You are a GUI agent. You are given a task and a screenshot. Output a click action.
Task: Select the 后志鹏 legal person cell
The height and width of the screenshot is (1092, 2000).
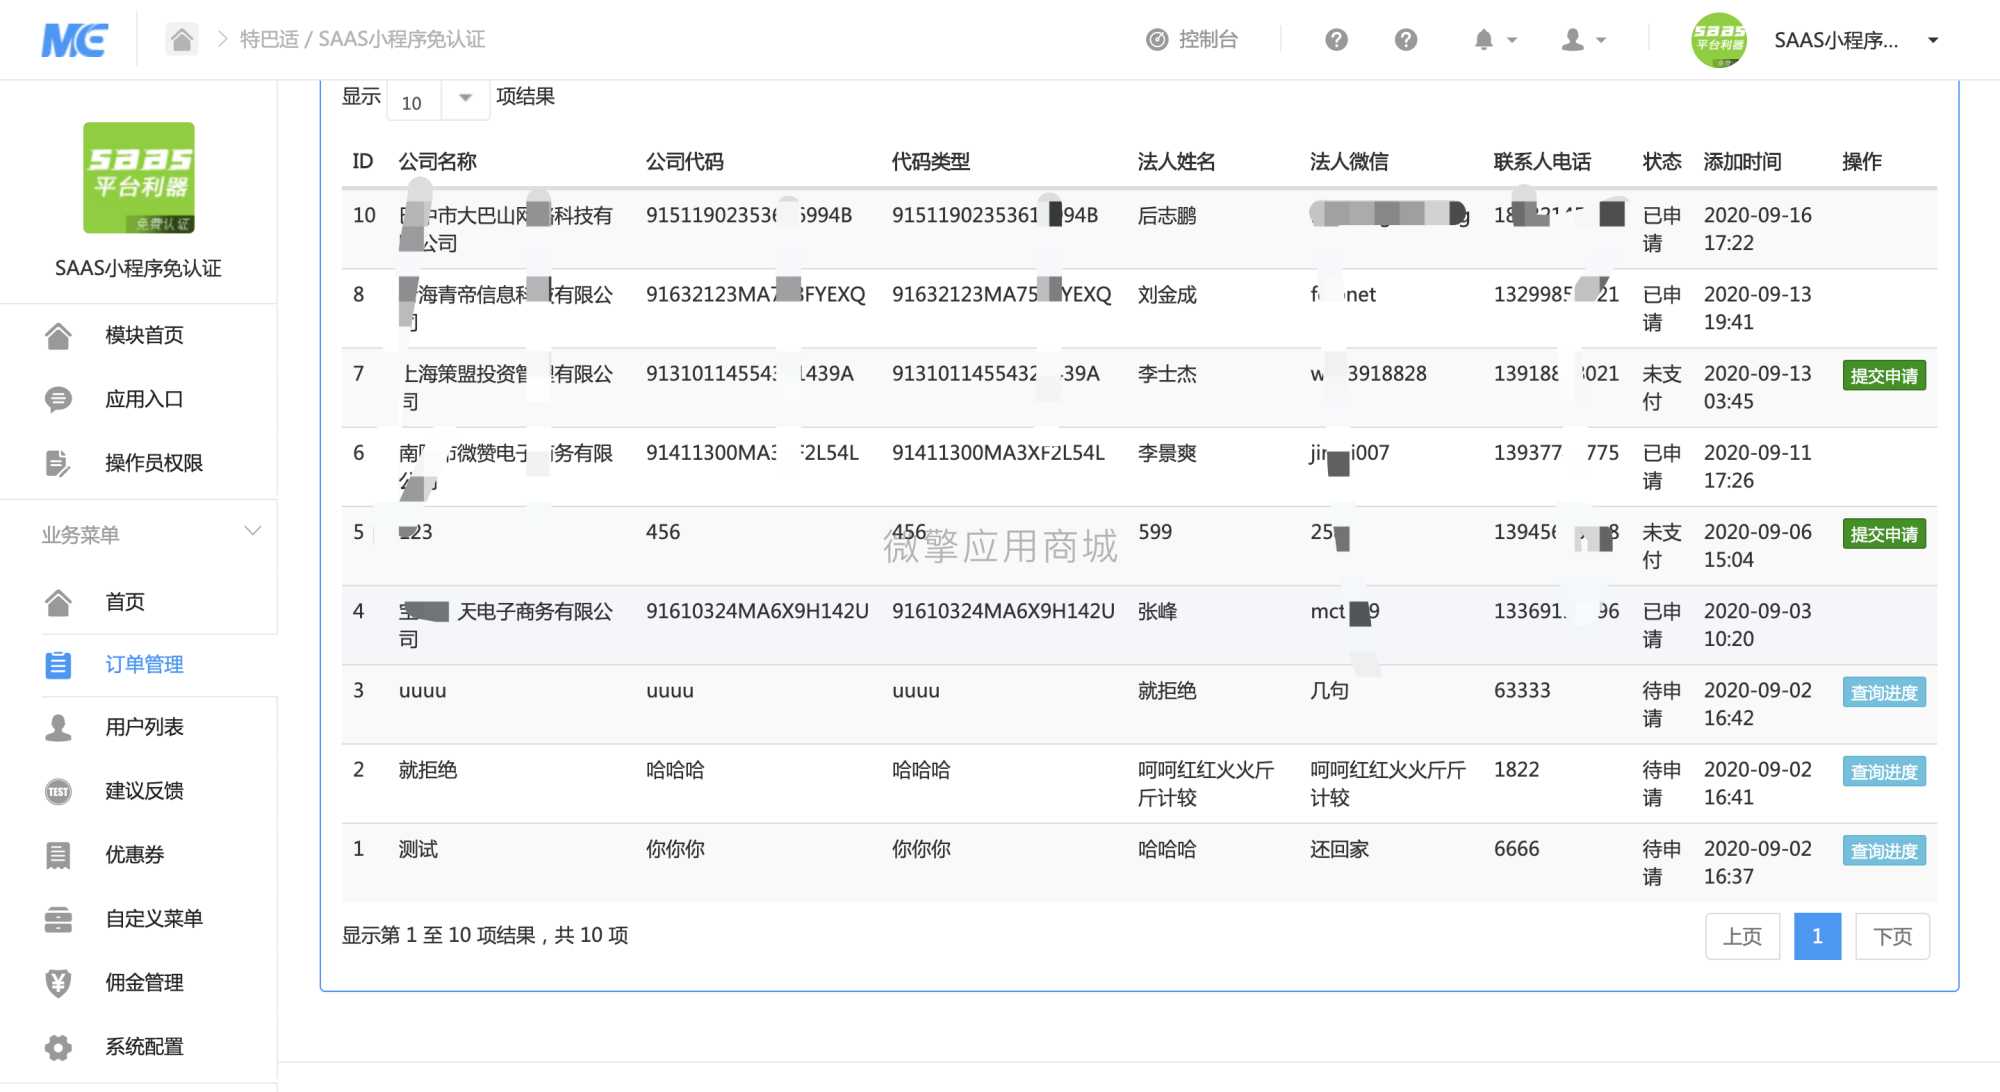(1167, 216)
